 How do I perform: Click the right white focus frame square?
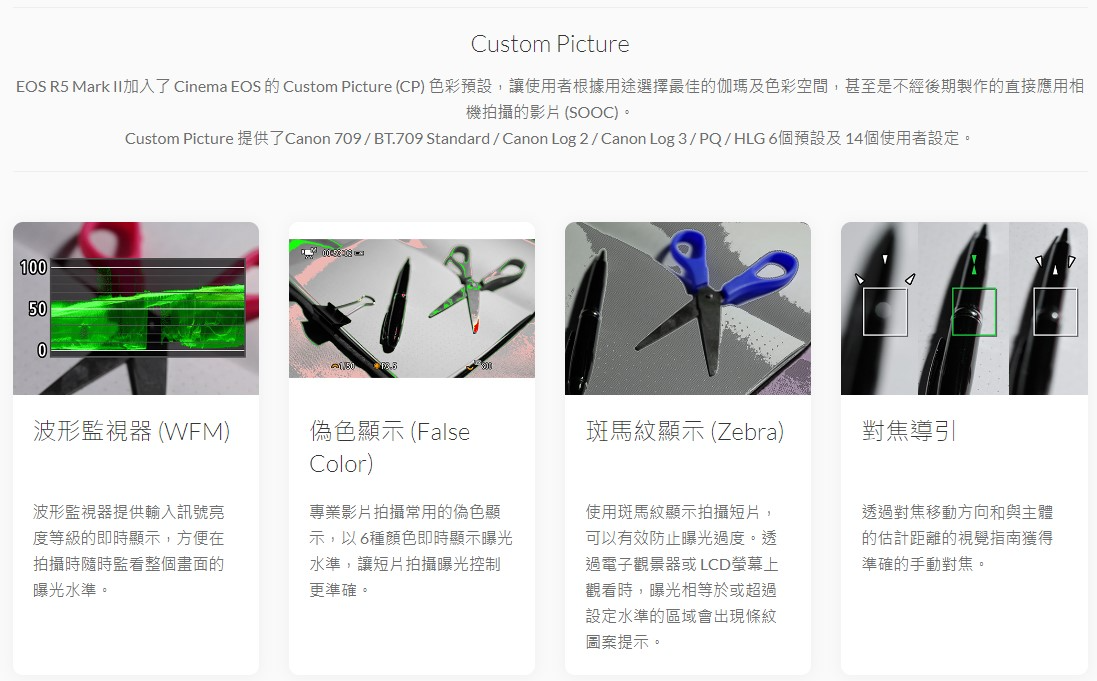[1055, 312]
